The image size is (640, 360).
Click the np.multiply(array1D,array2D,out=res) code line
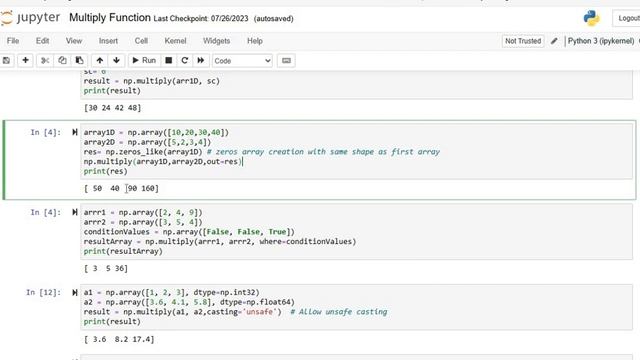tap(163, 162)
